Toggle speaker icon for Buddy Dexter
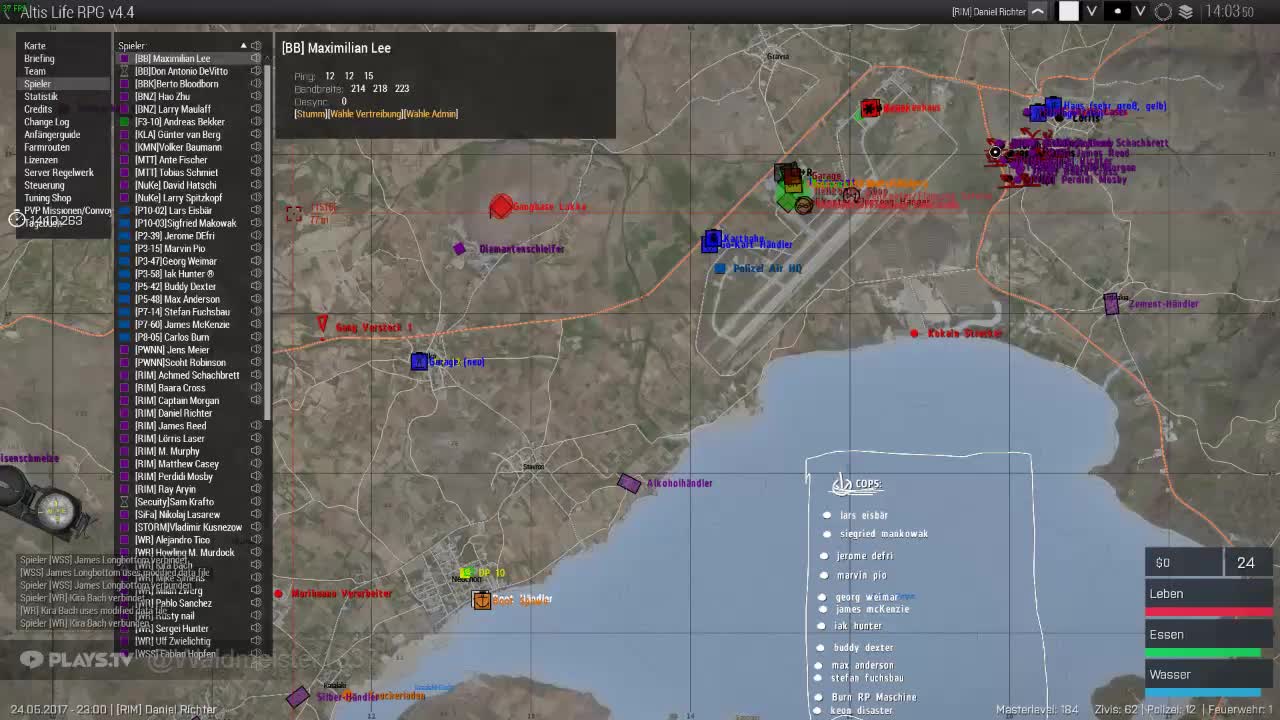The width and height of the screenshot is (1280, 720). pos(256,287)
